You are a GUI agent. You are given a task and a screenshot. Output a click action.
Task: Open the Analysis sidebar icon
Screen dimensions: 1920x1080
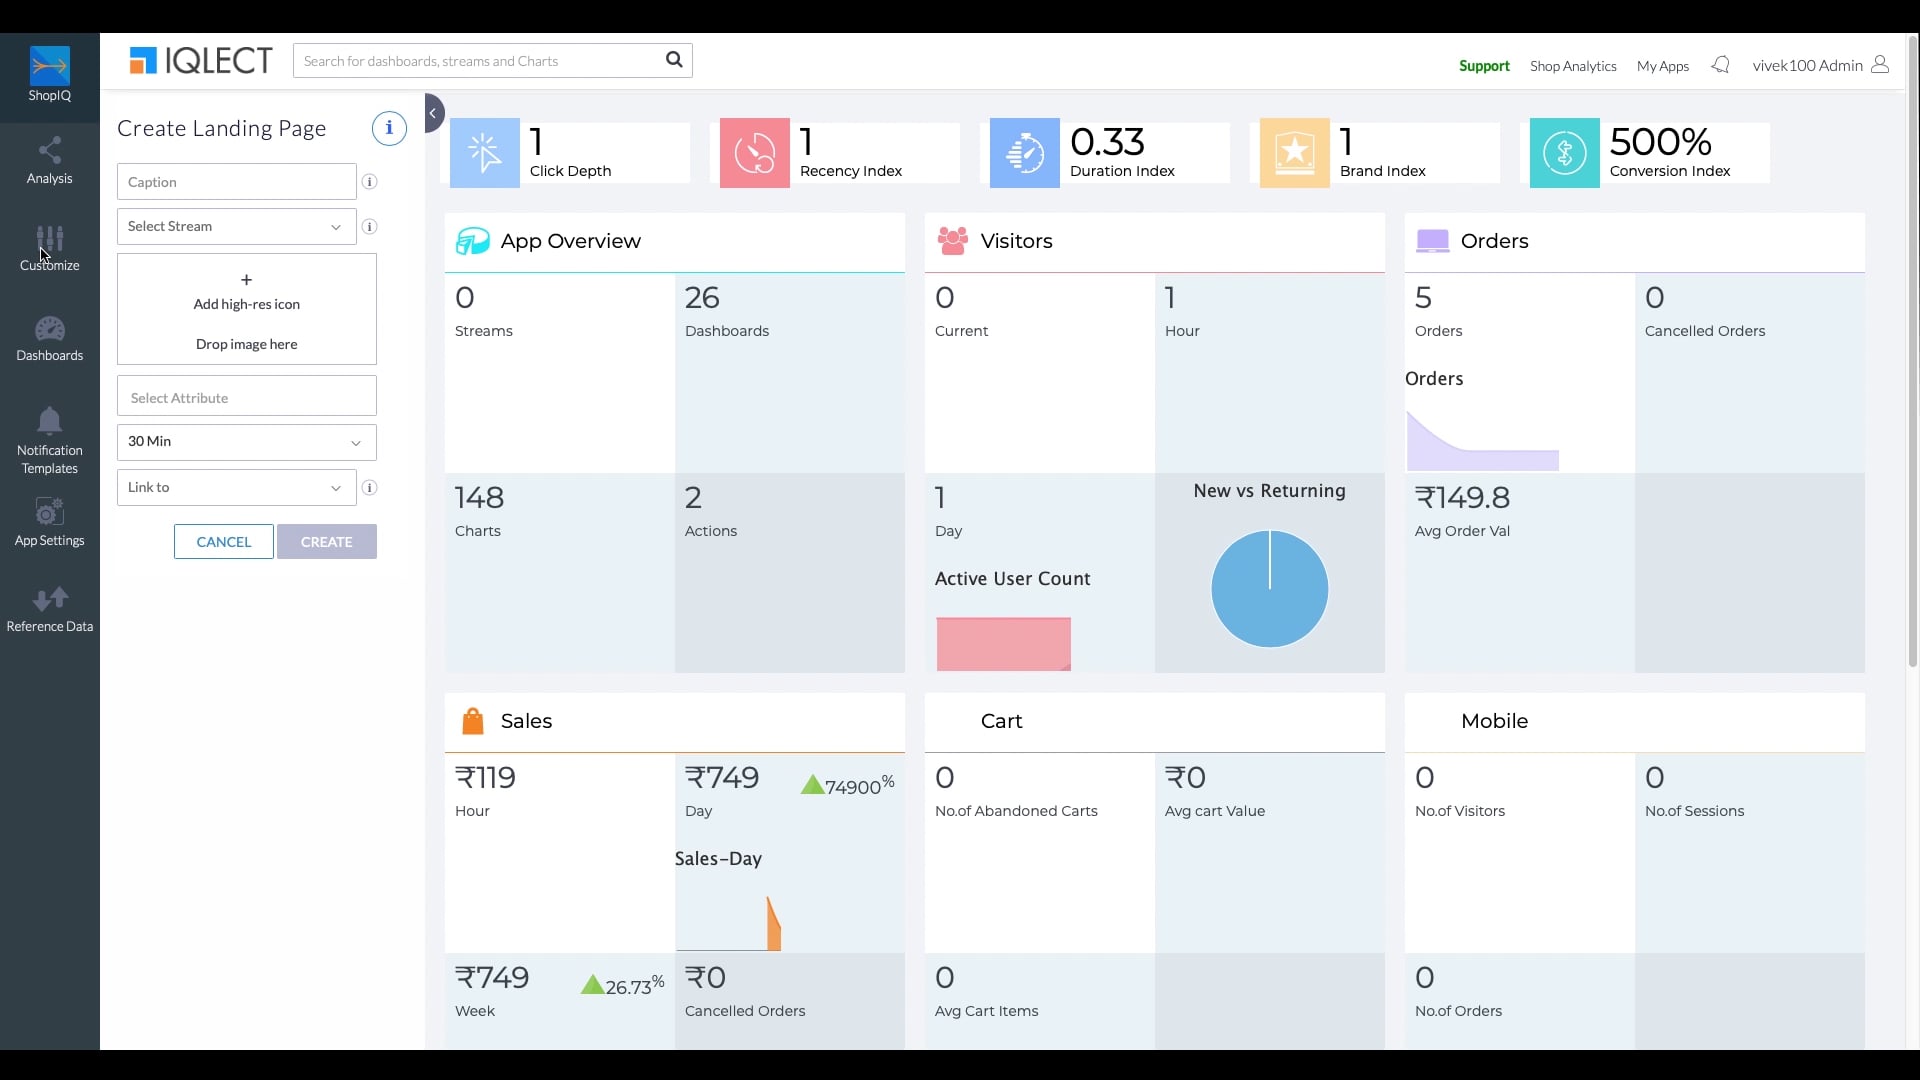(x=49, y=151)
